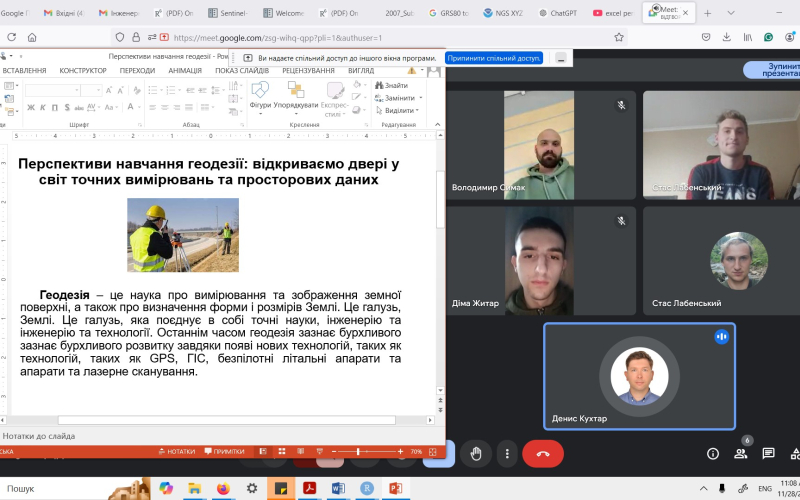This screenshot has height=500, width=800.
Task: Show participants people icon
Action: coord(740,454)
